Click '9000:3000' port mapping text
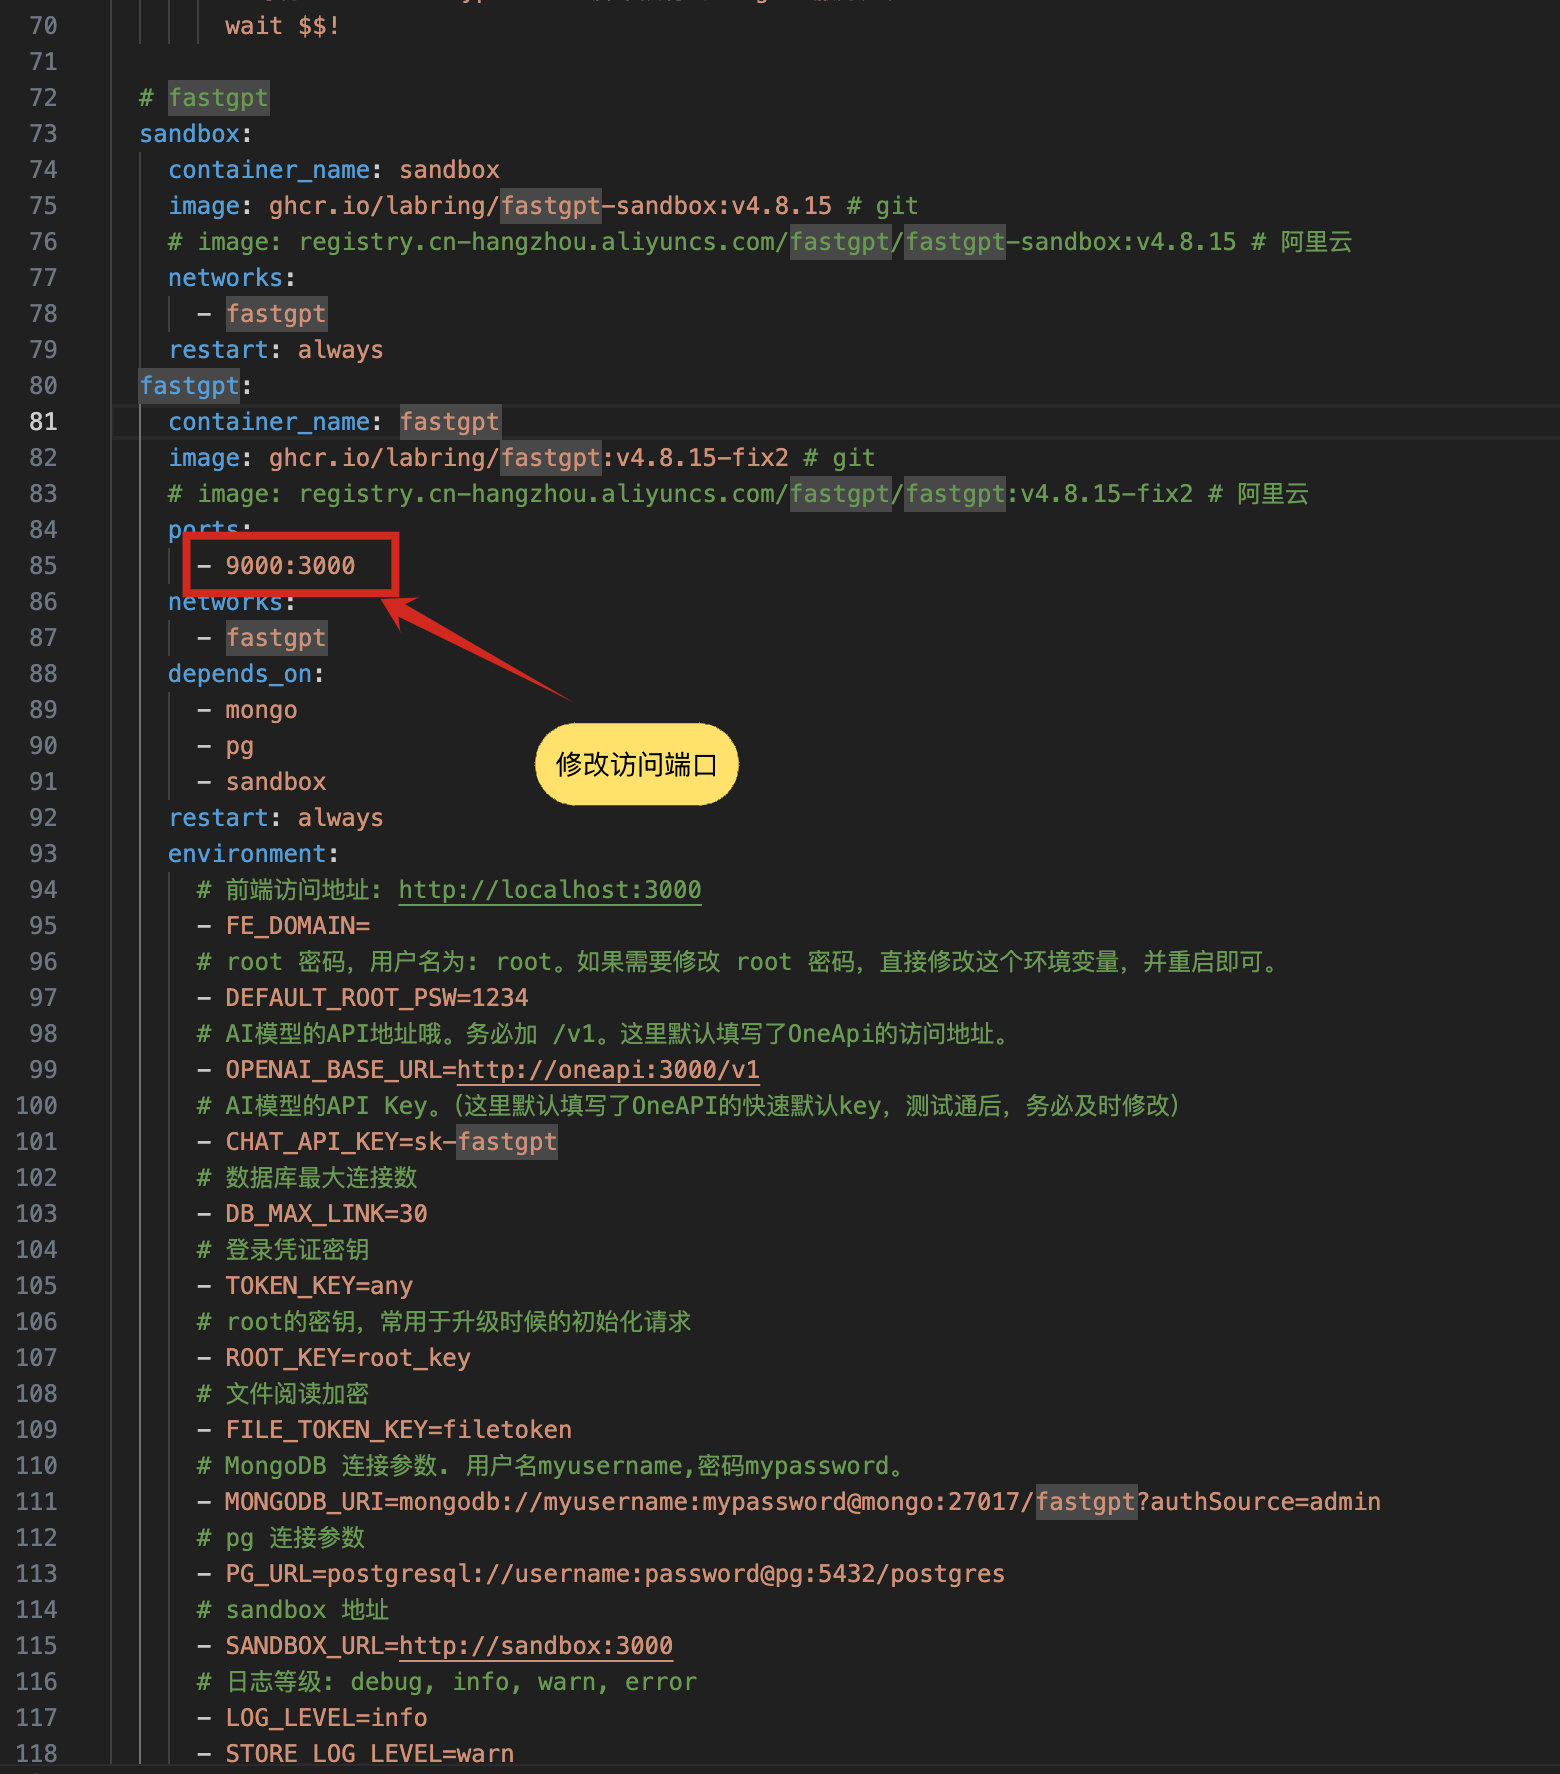The image size is (1560, 1774). coord(290,566)
